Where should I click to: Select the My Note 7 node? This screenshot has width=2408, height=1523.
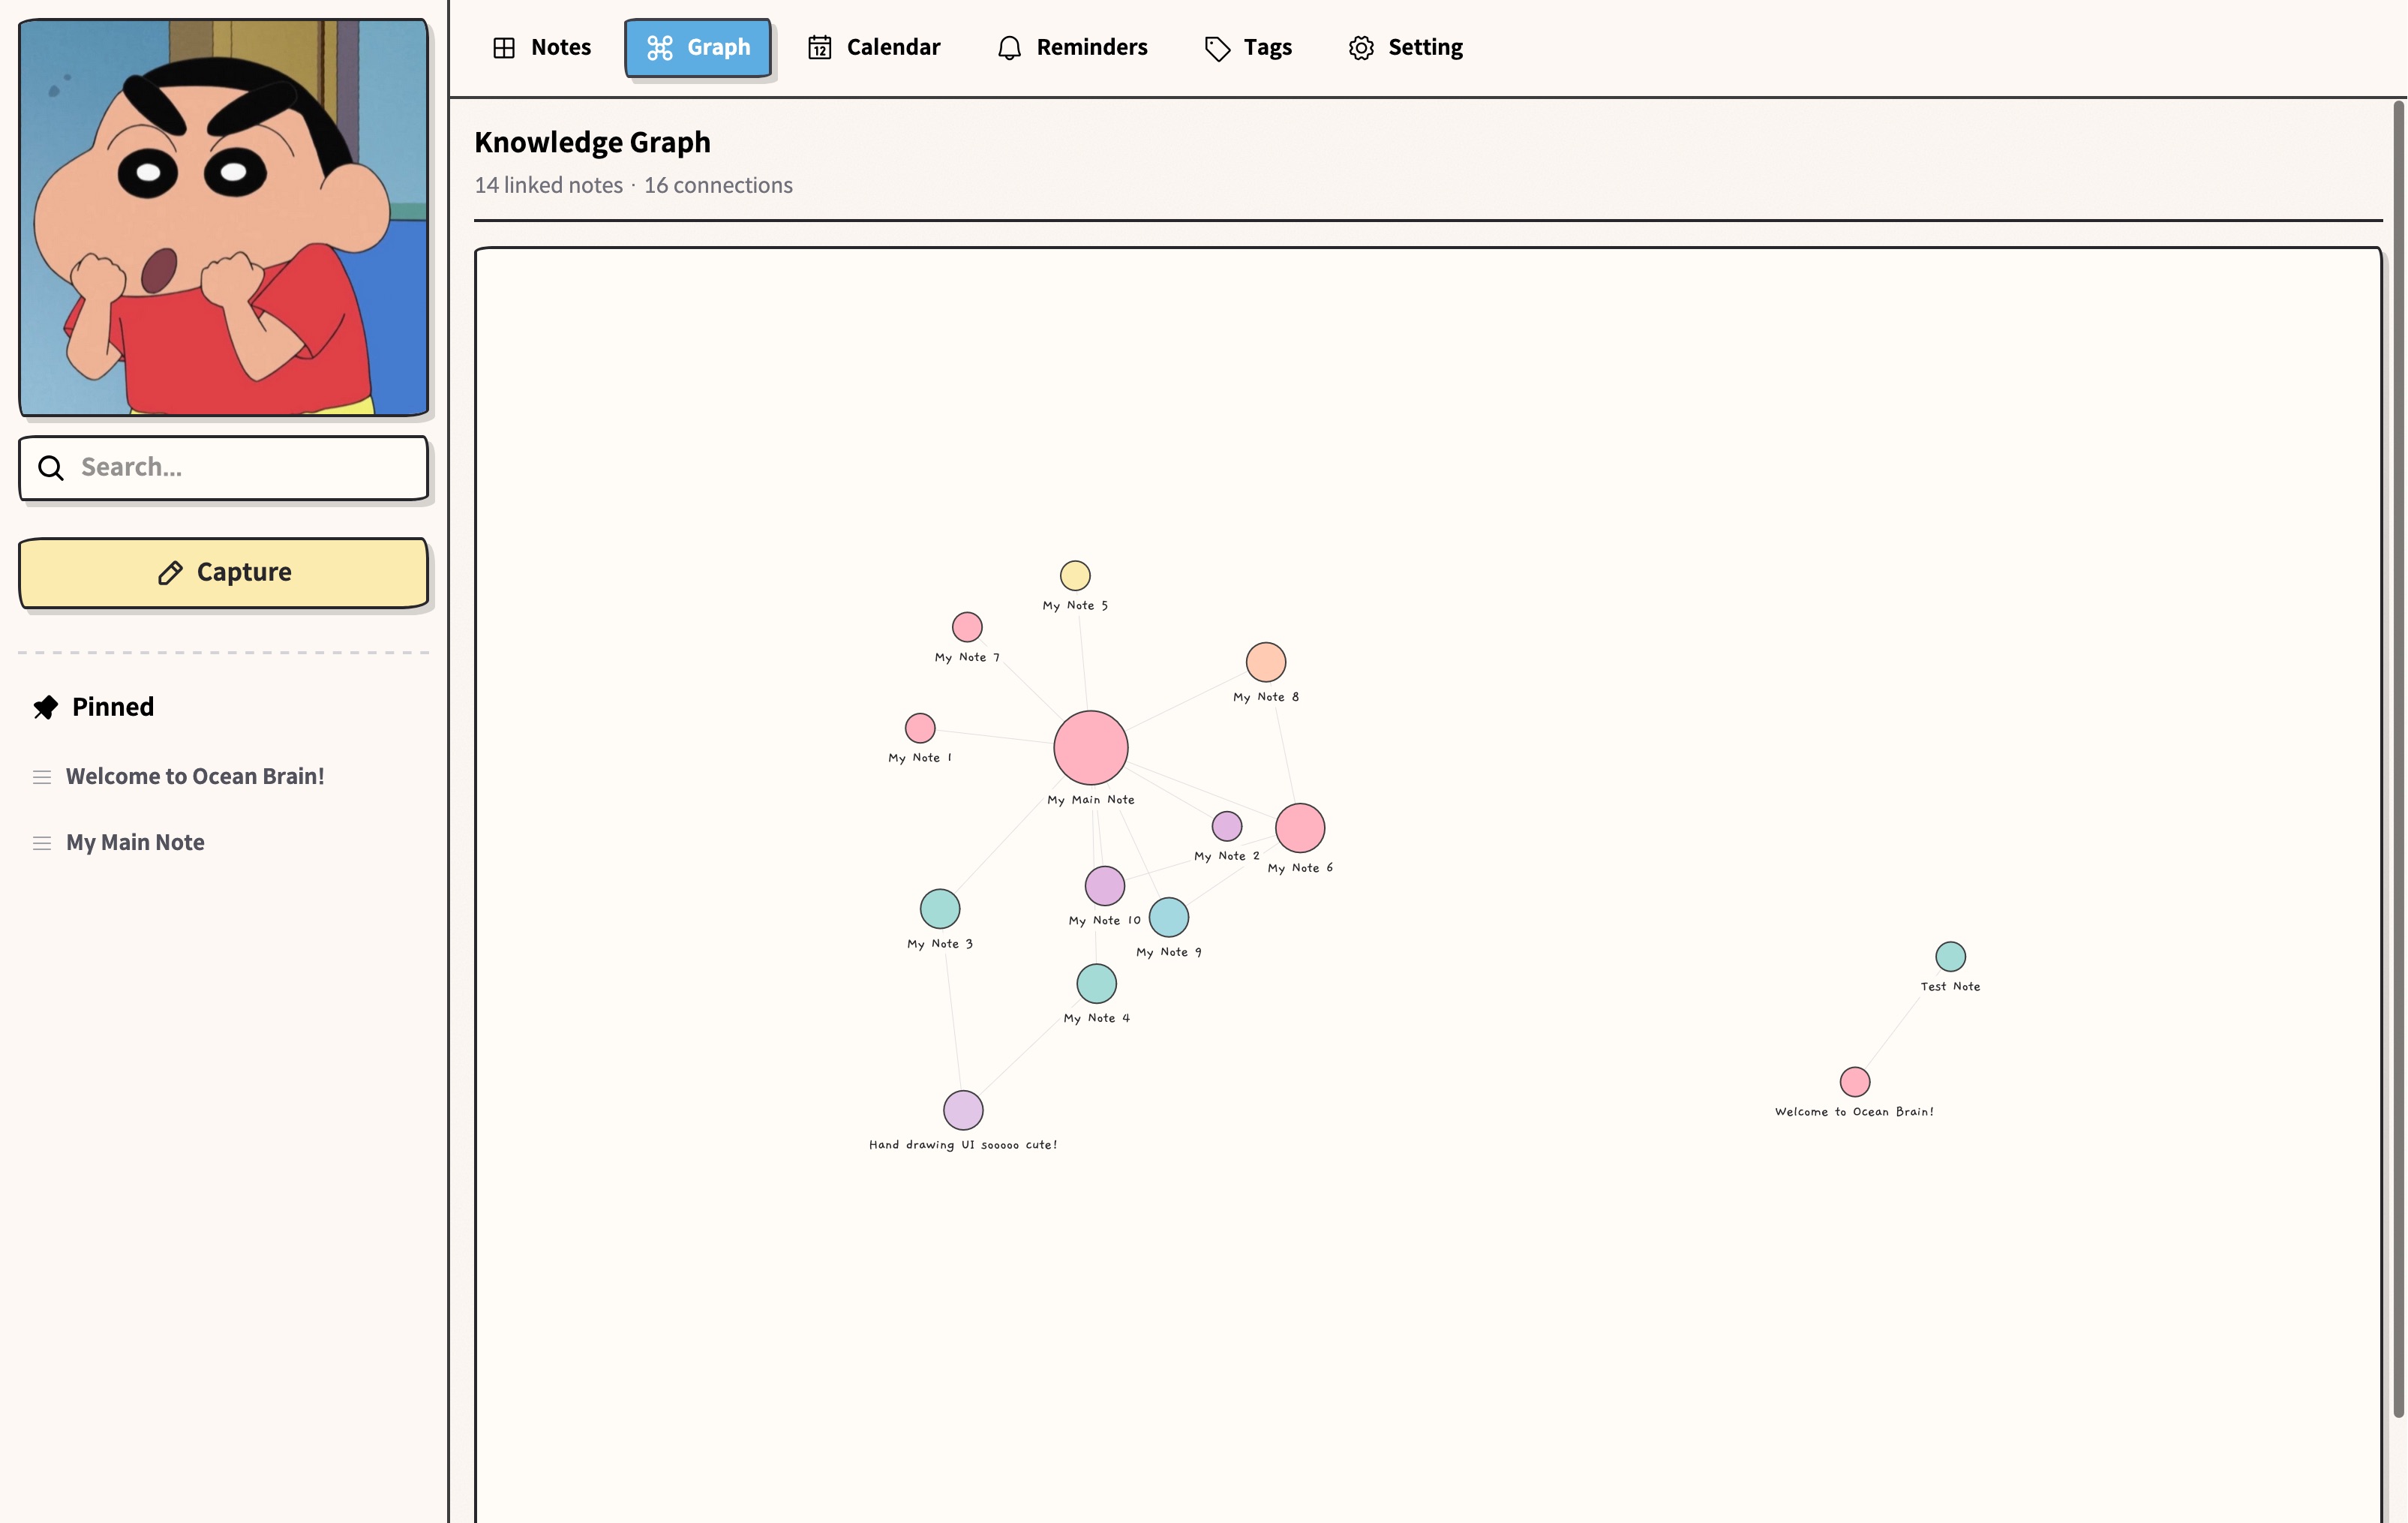click(967, 627)
